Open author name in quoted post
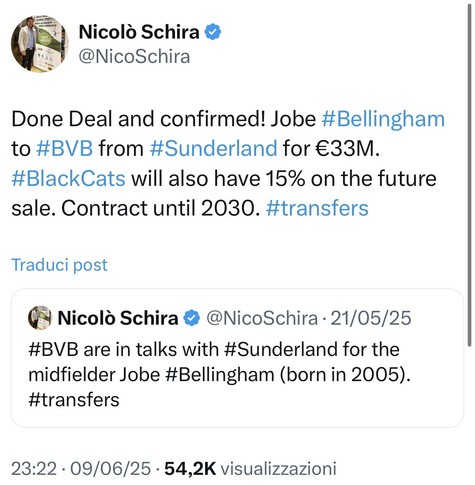The image size is (475, 485). tap(118, 318)
